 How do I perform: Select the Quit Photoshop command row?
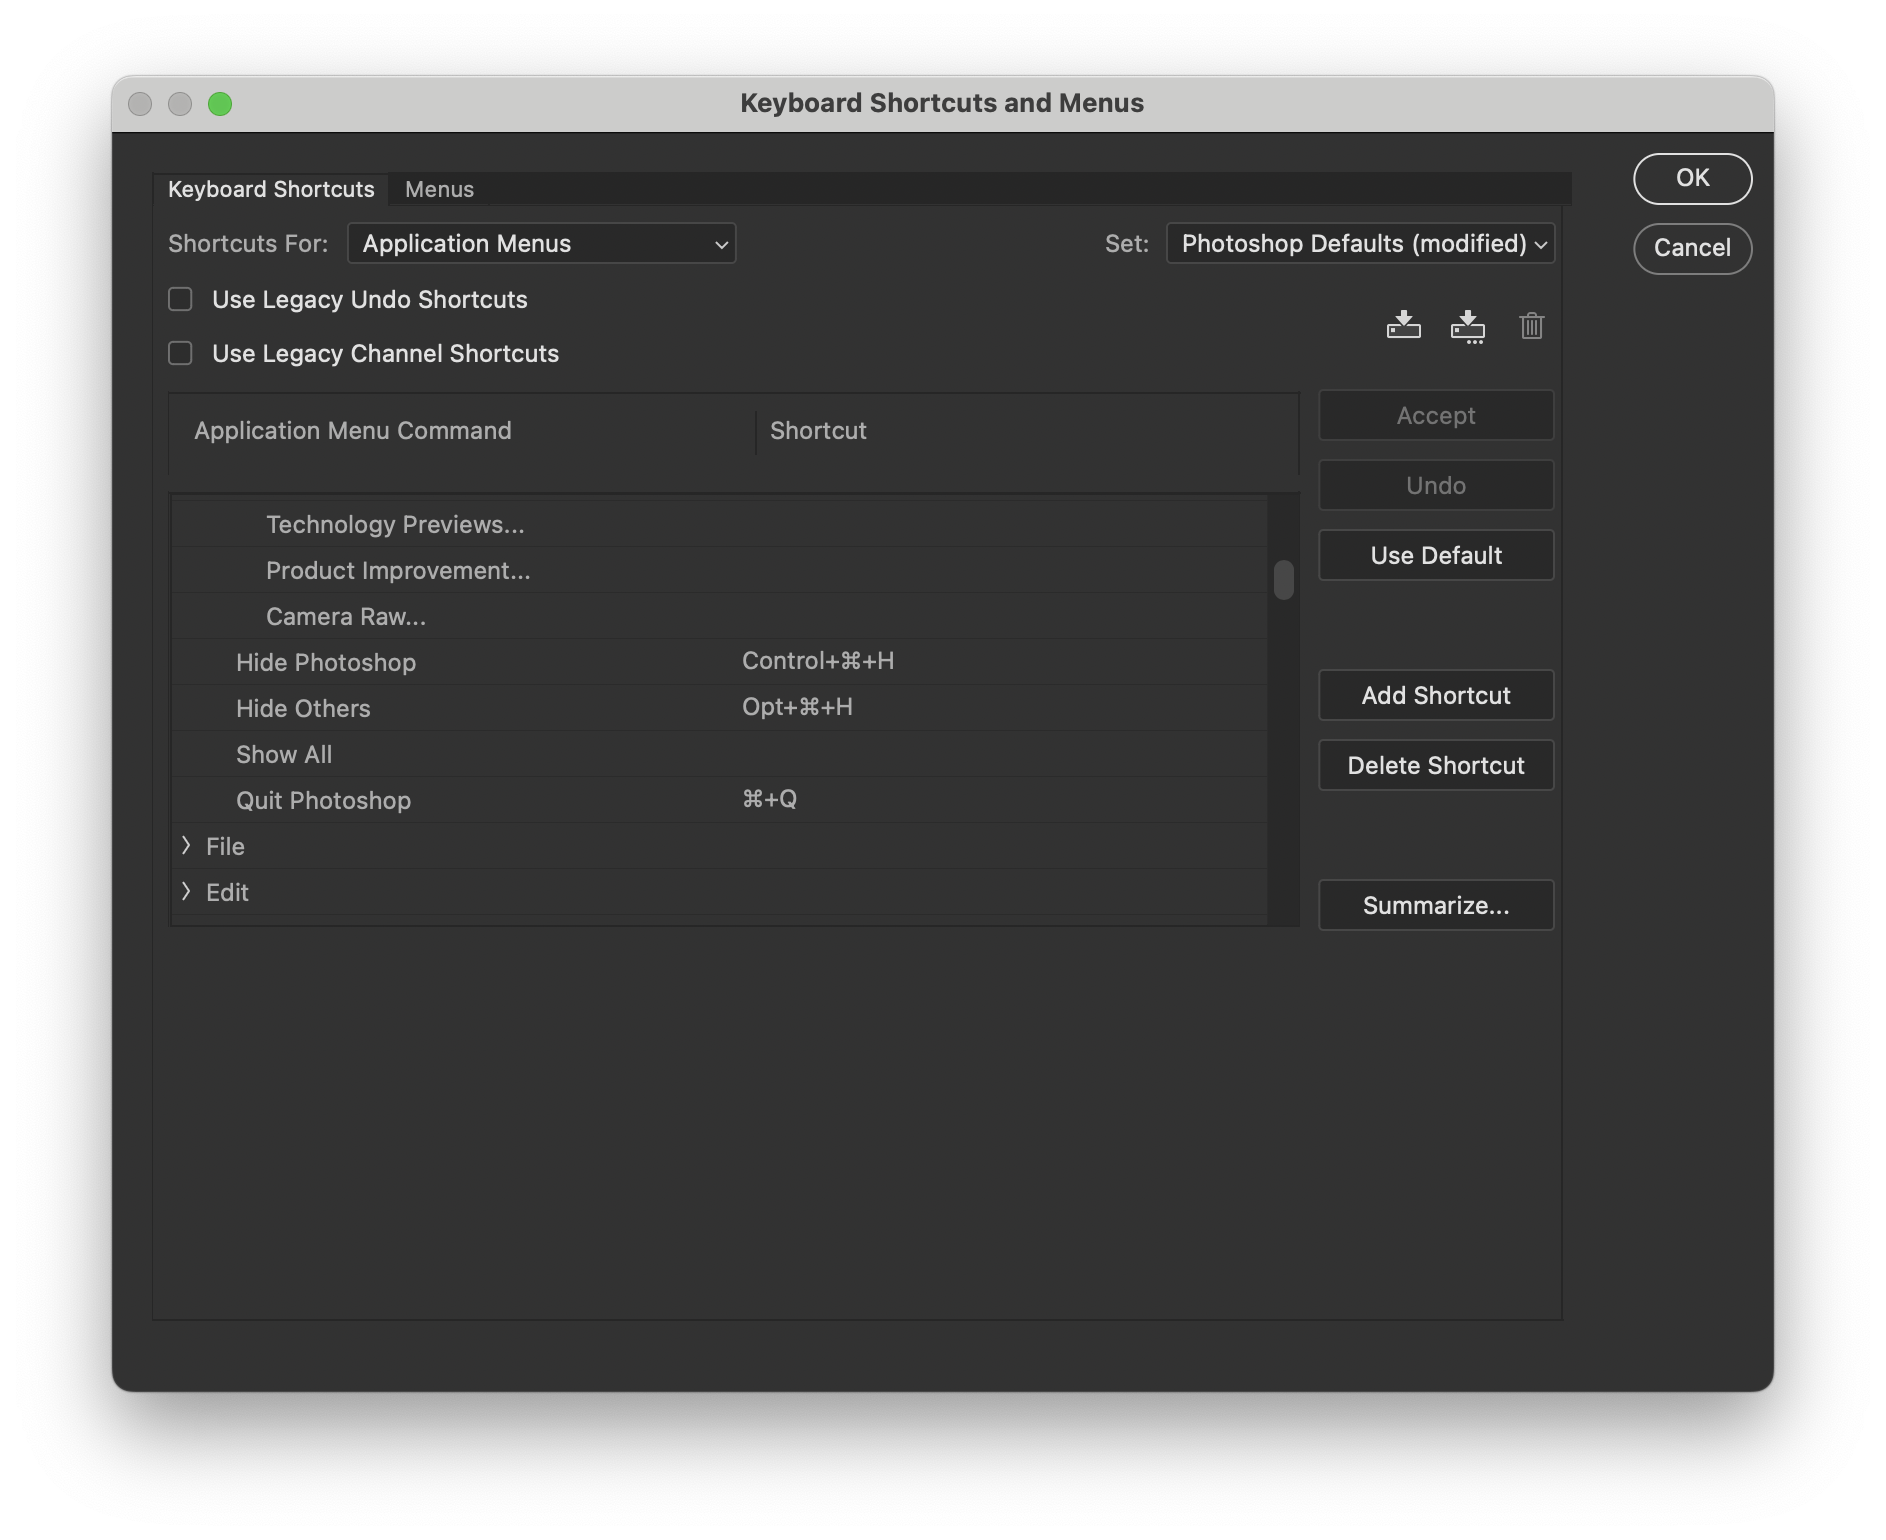(x=720, y=800)
